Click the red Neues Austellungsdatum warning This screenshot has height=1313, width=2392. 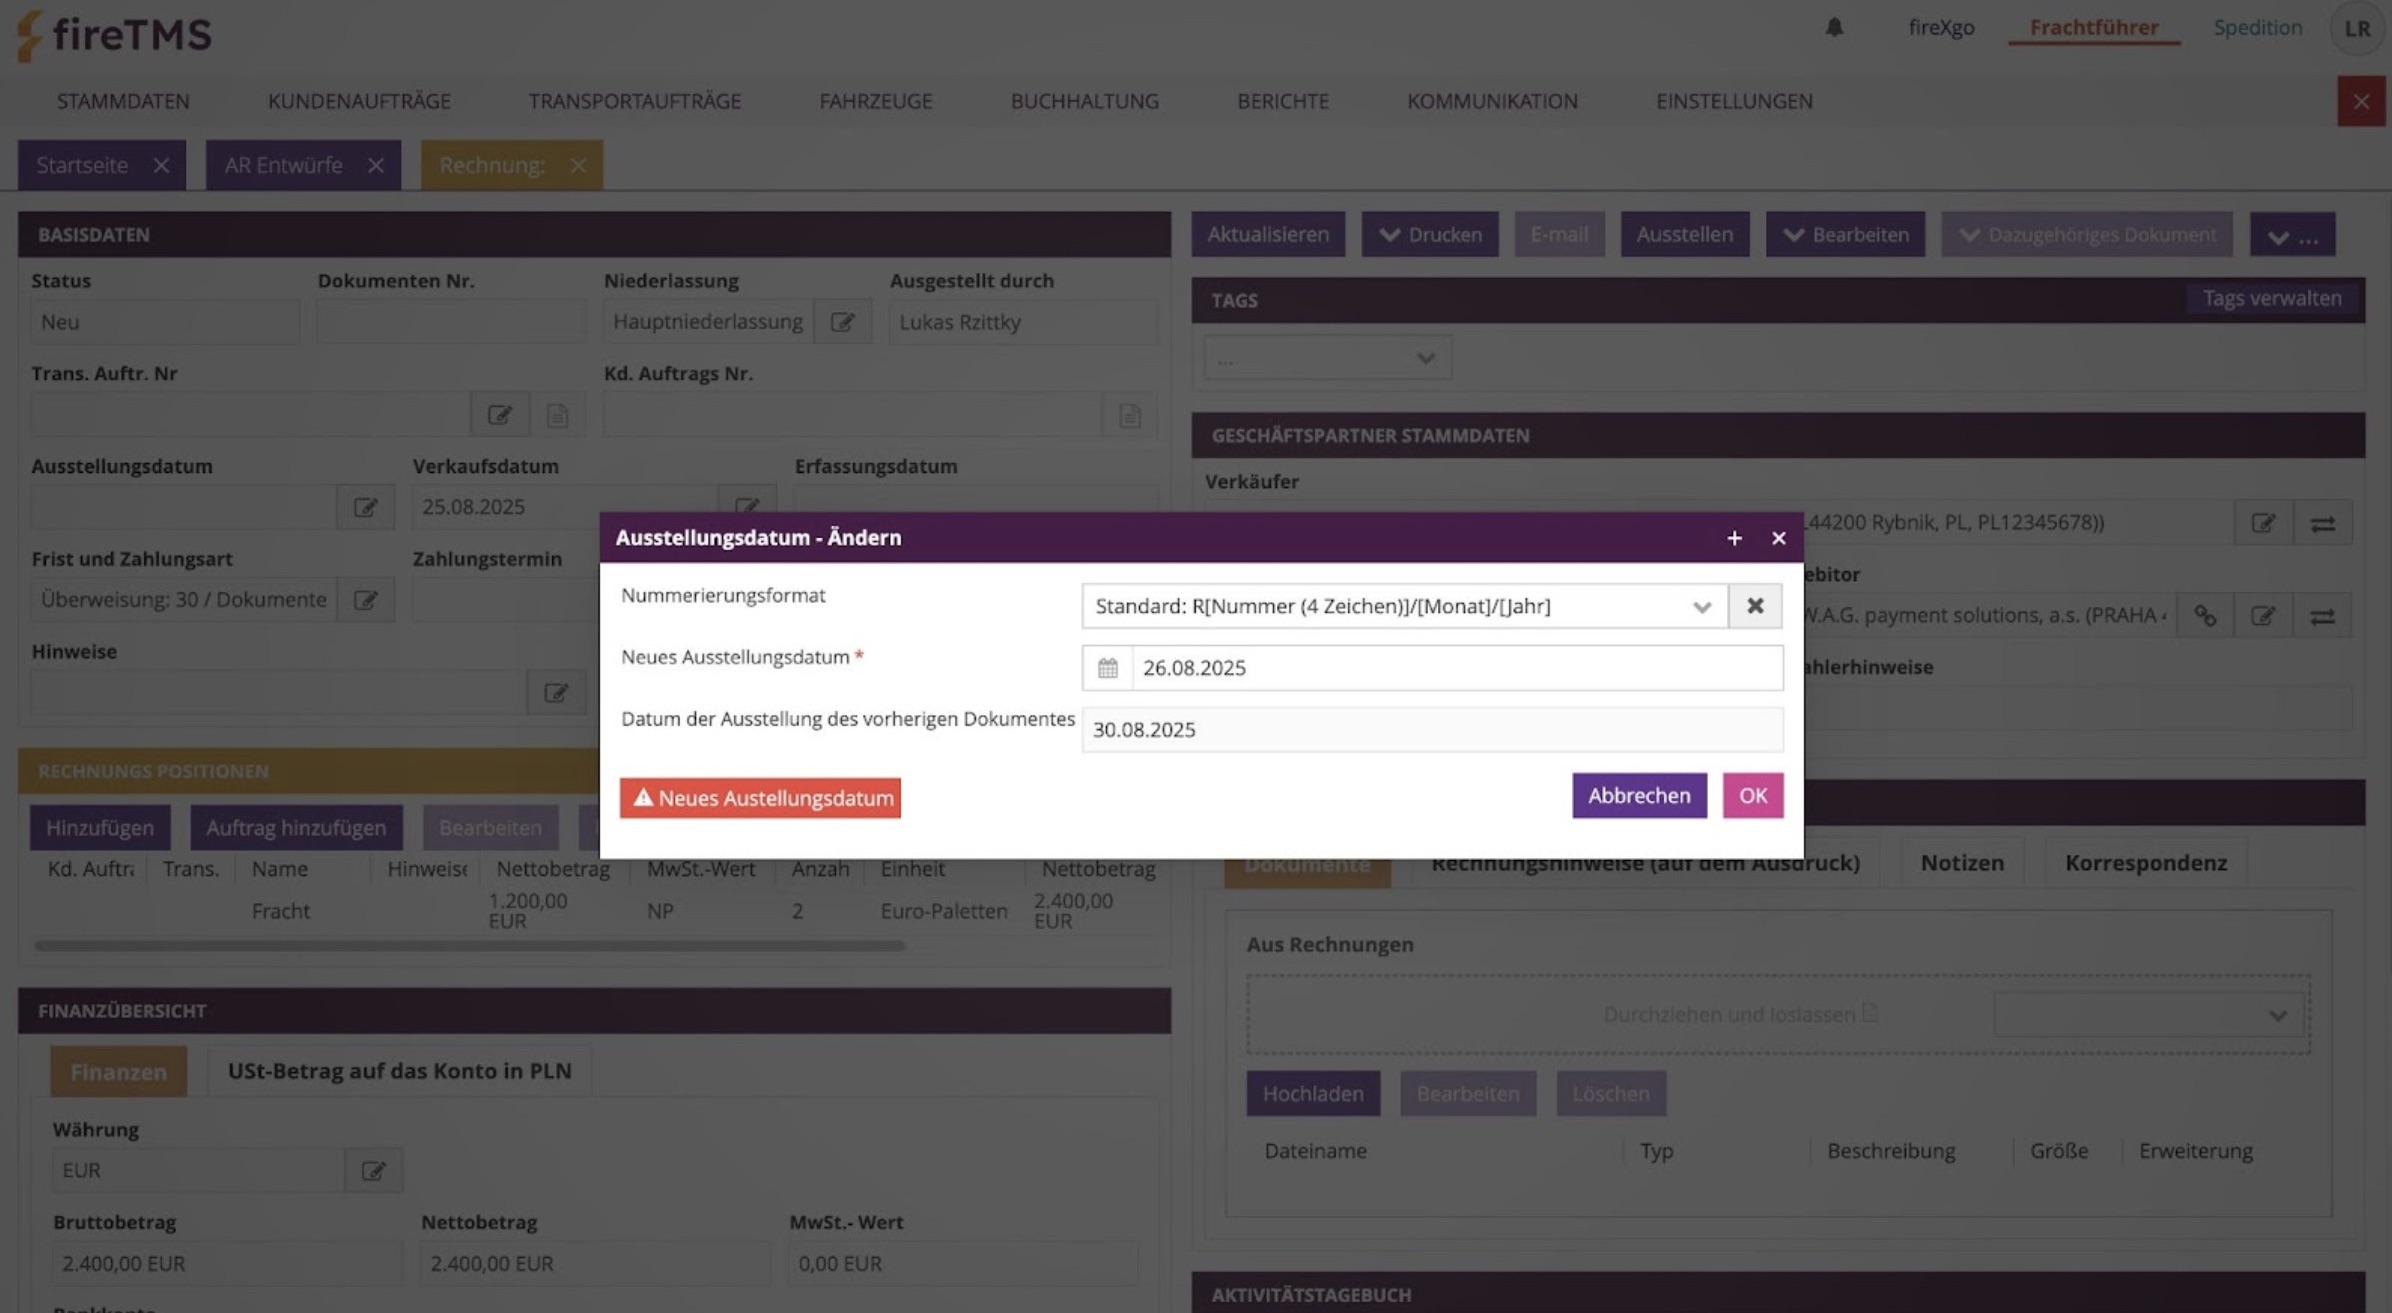tap(760, 798)
